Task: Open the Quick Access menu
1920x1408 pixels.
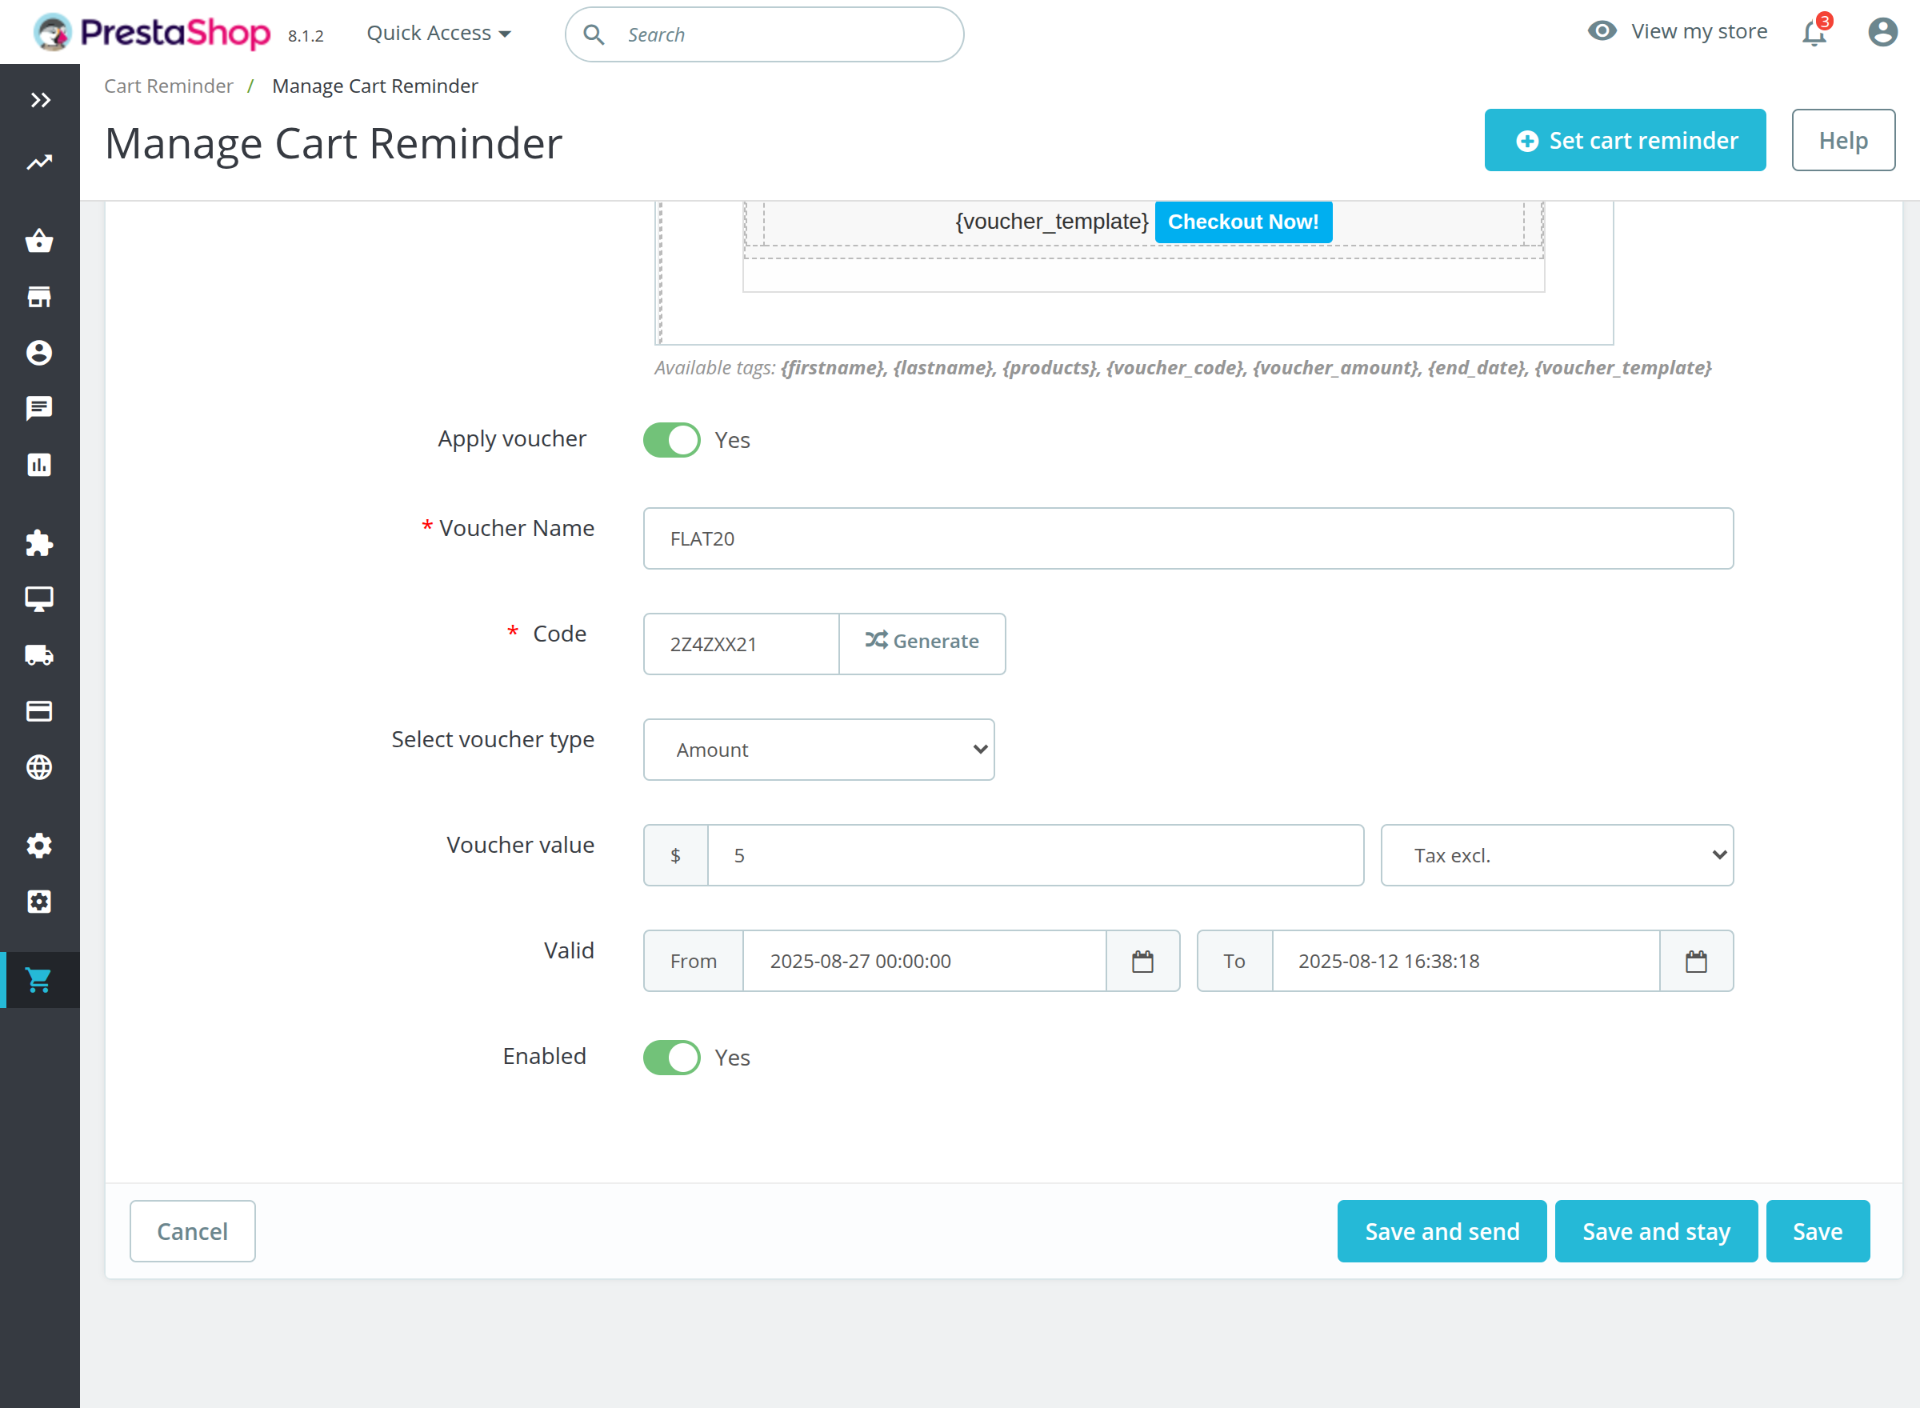Action: pyautogui.click(x=438, y=33)
